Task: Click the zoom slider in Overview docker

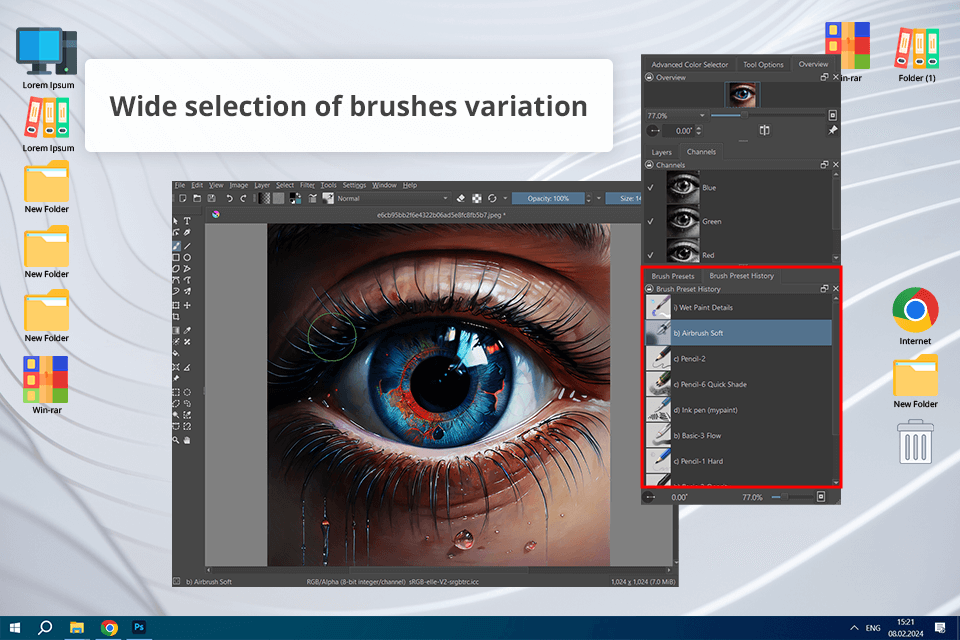Action: click(768, 115)
